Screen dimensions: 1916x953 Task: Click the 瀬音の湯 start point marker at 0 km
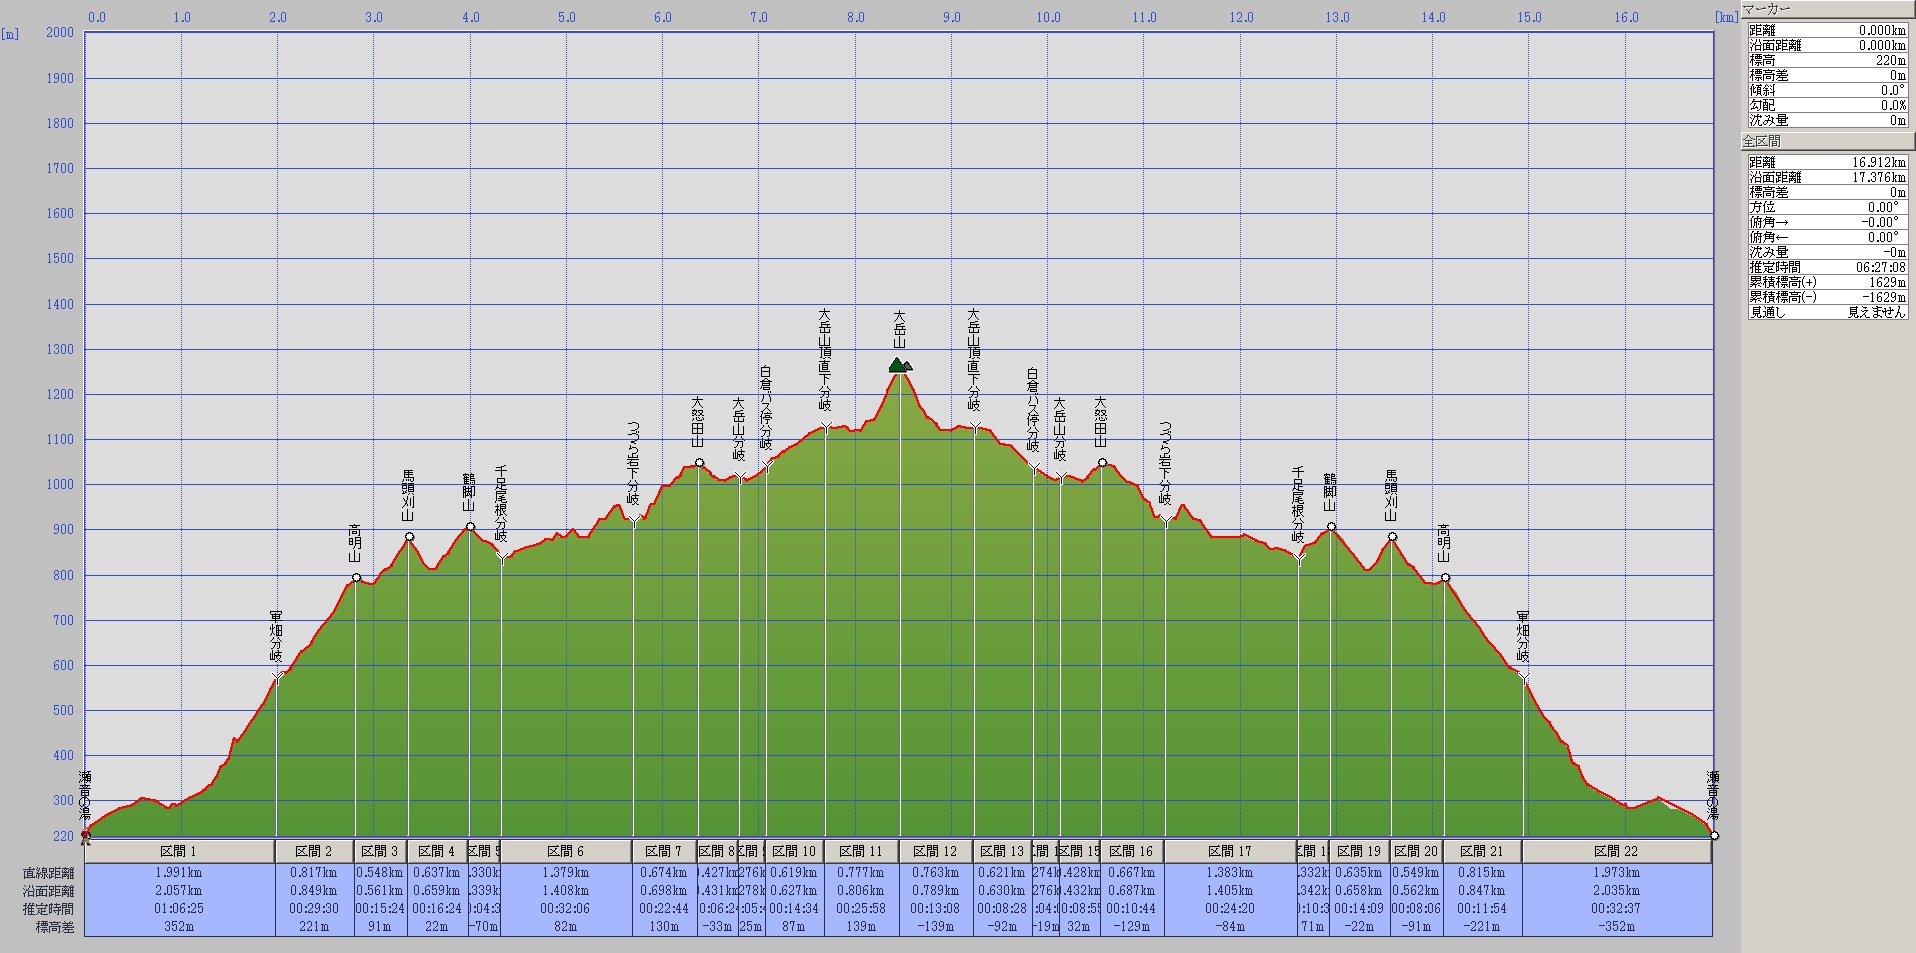point(85,835)
